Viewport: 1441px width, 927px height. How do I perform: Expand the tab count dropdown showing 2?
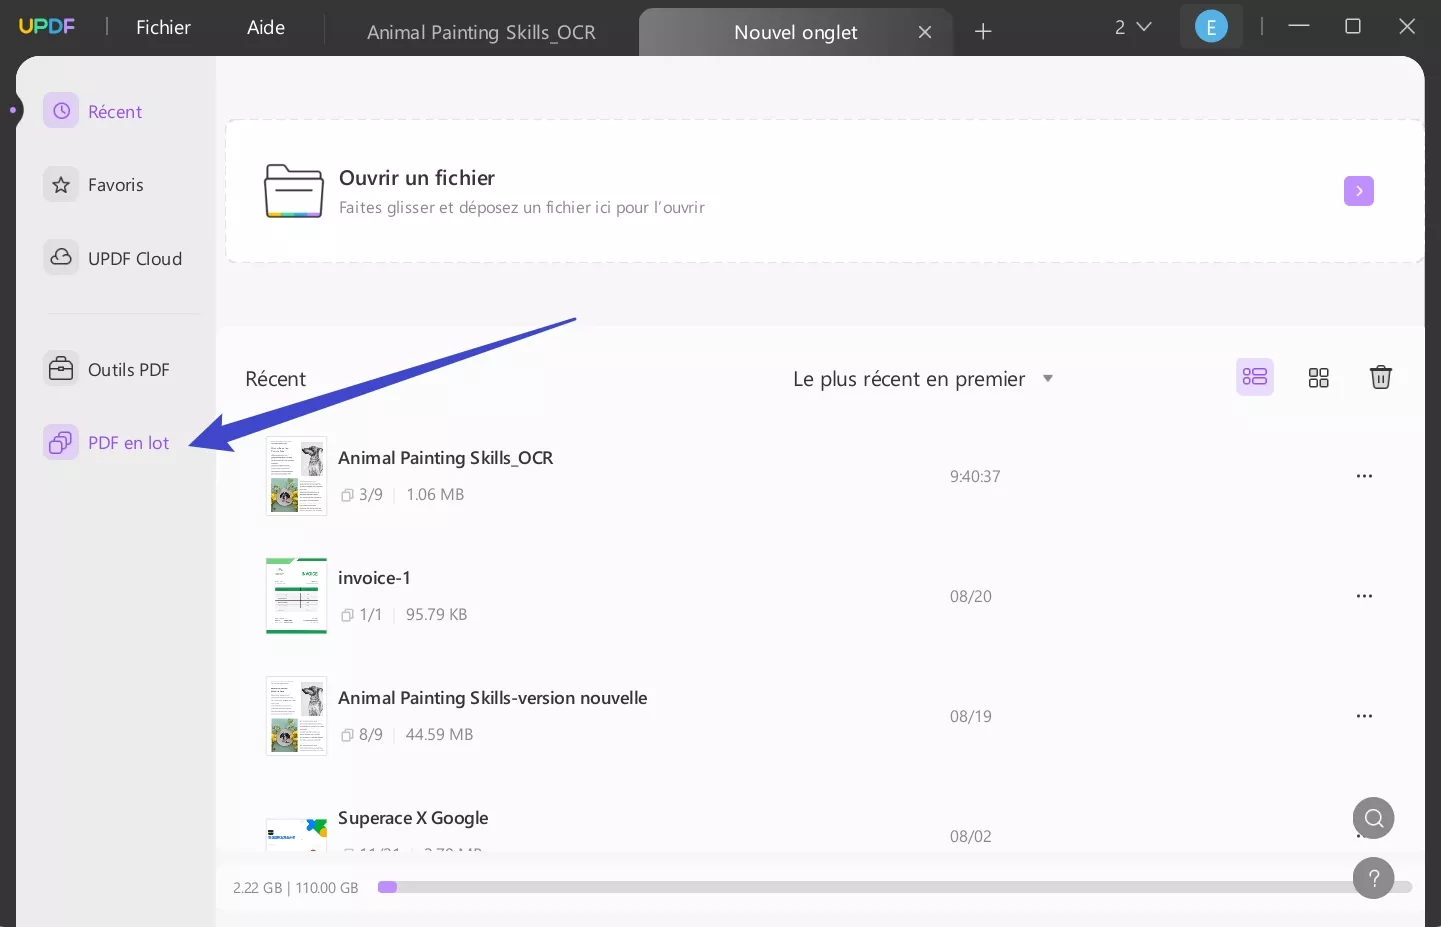[x=1132, y=27]
